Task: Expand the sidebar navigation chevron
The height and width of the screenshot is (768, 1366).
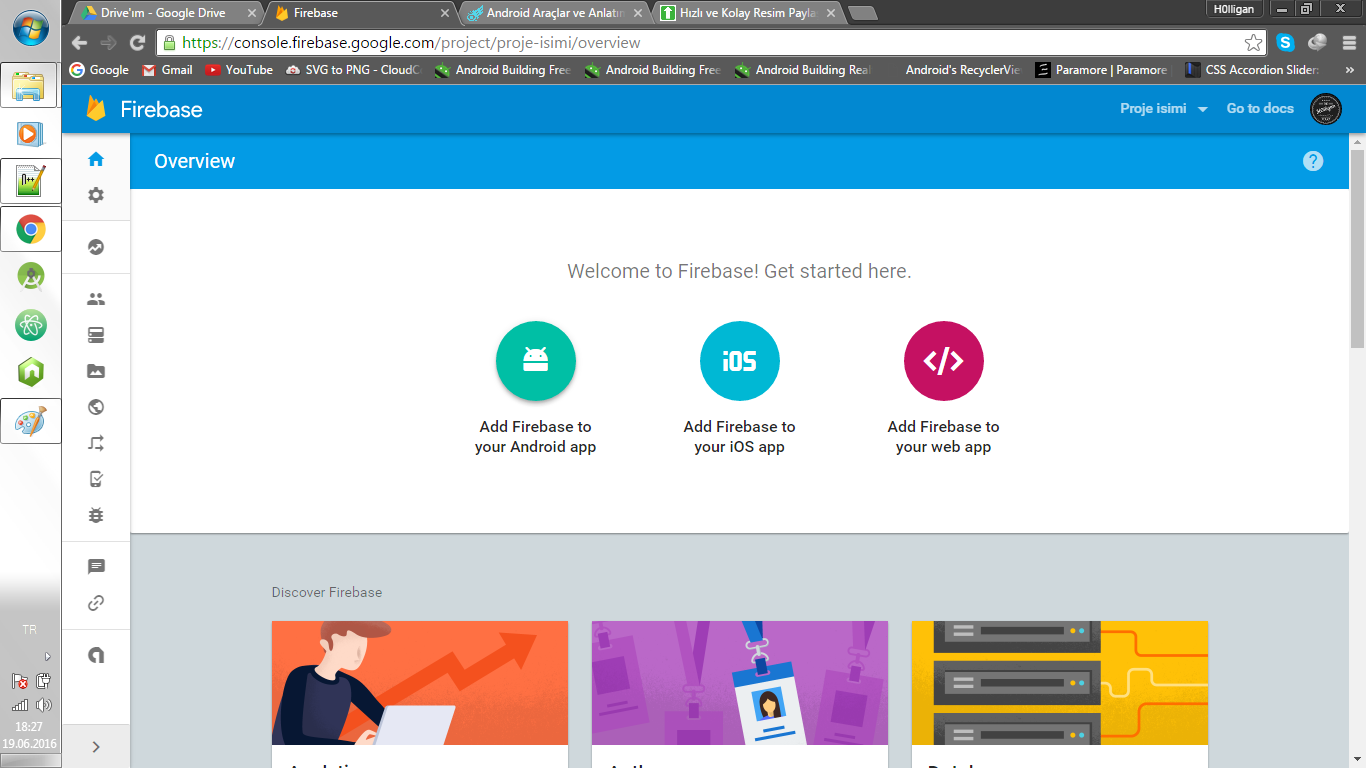Action: click(x=96, y=746)
